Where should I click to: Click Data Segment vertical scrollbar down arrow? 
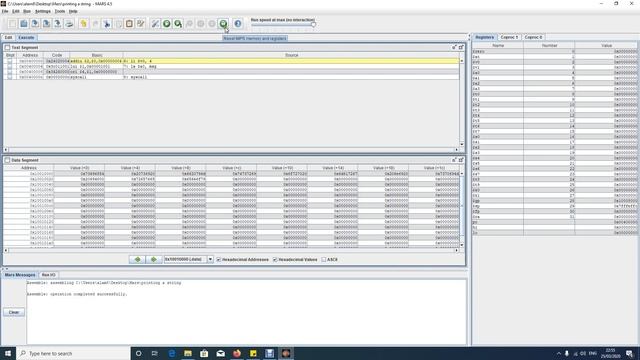pos(462,245)
